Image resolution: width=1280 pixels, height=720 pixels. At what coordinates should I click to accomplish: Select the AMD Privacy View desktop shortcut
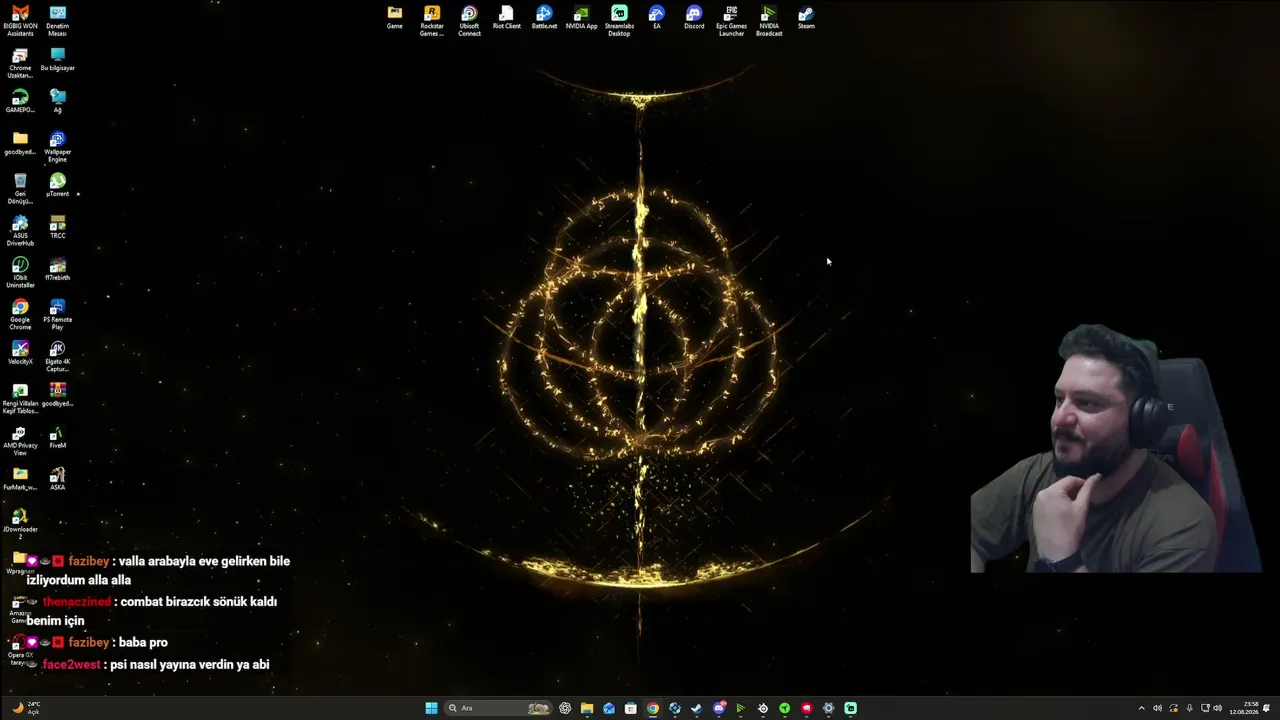click(x=20, y=440)
